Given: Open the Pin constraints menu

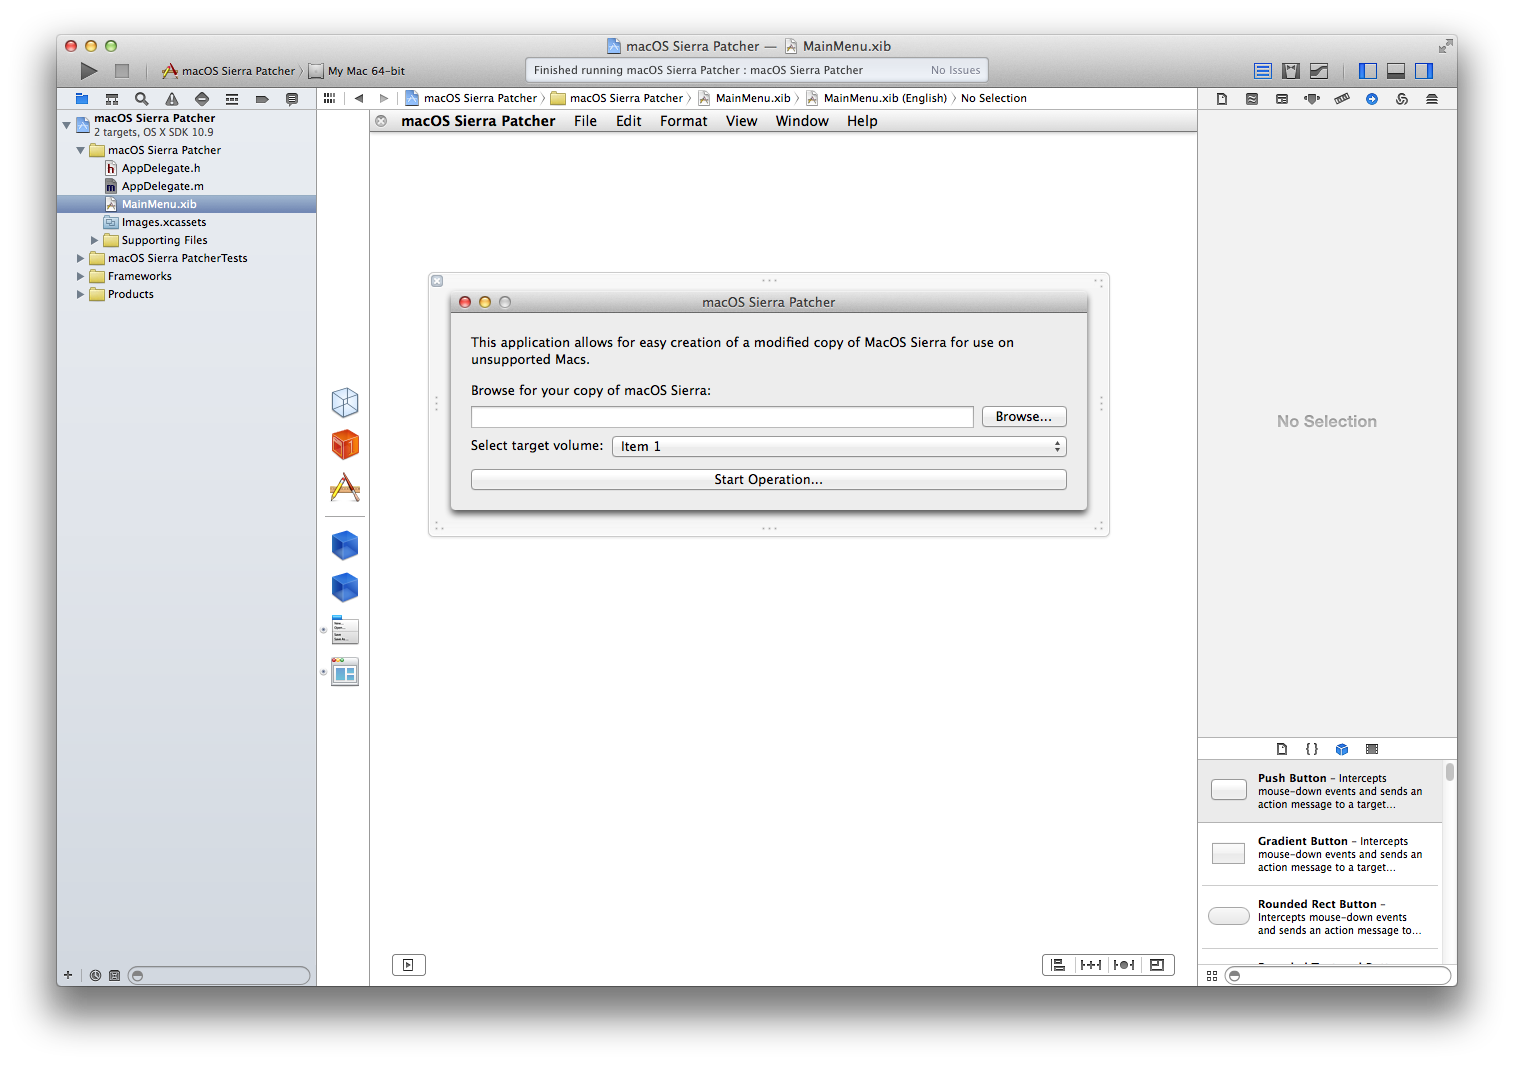Looking at the screenshot, I should point(1091,965).
